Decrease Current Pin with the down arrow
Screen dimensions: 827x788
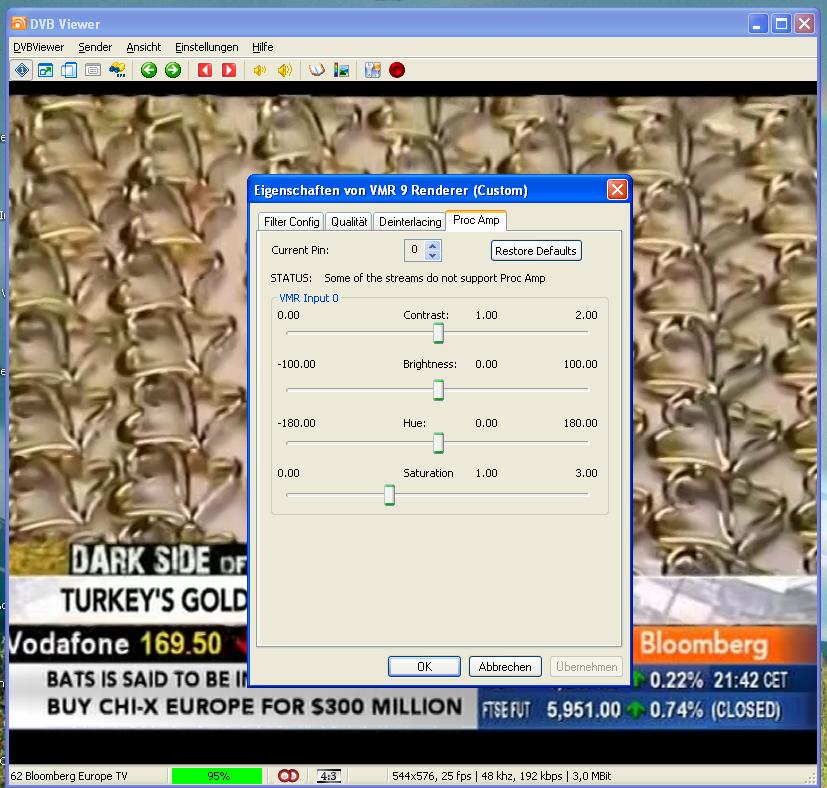tap(433, 256)
